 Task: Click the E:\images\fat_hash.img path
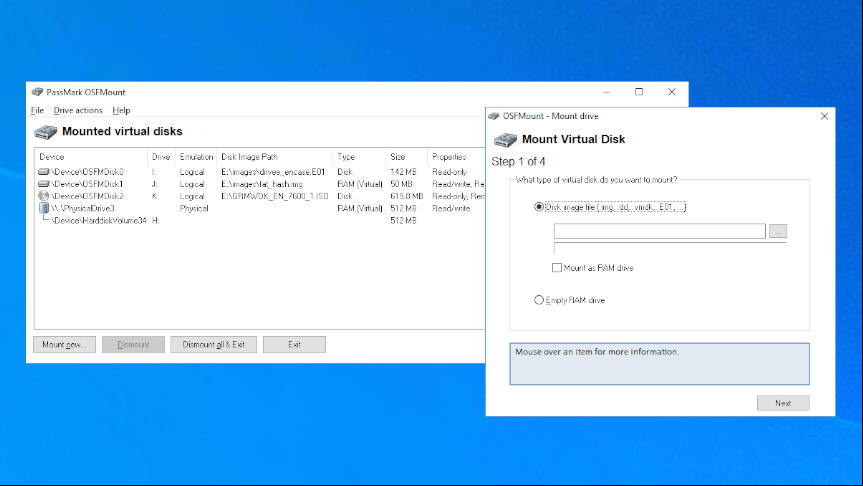click(262, 184)
